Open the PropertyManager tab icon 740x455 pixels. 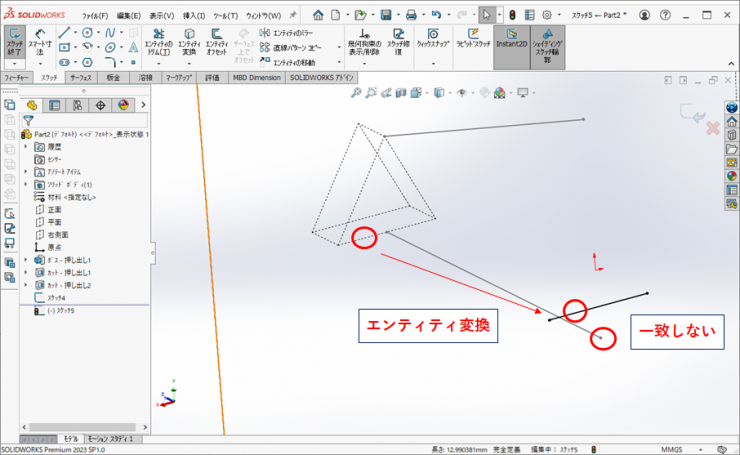tap(54, 105)
